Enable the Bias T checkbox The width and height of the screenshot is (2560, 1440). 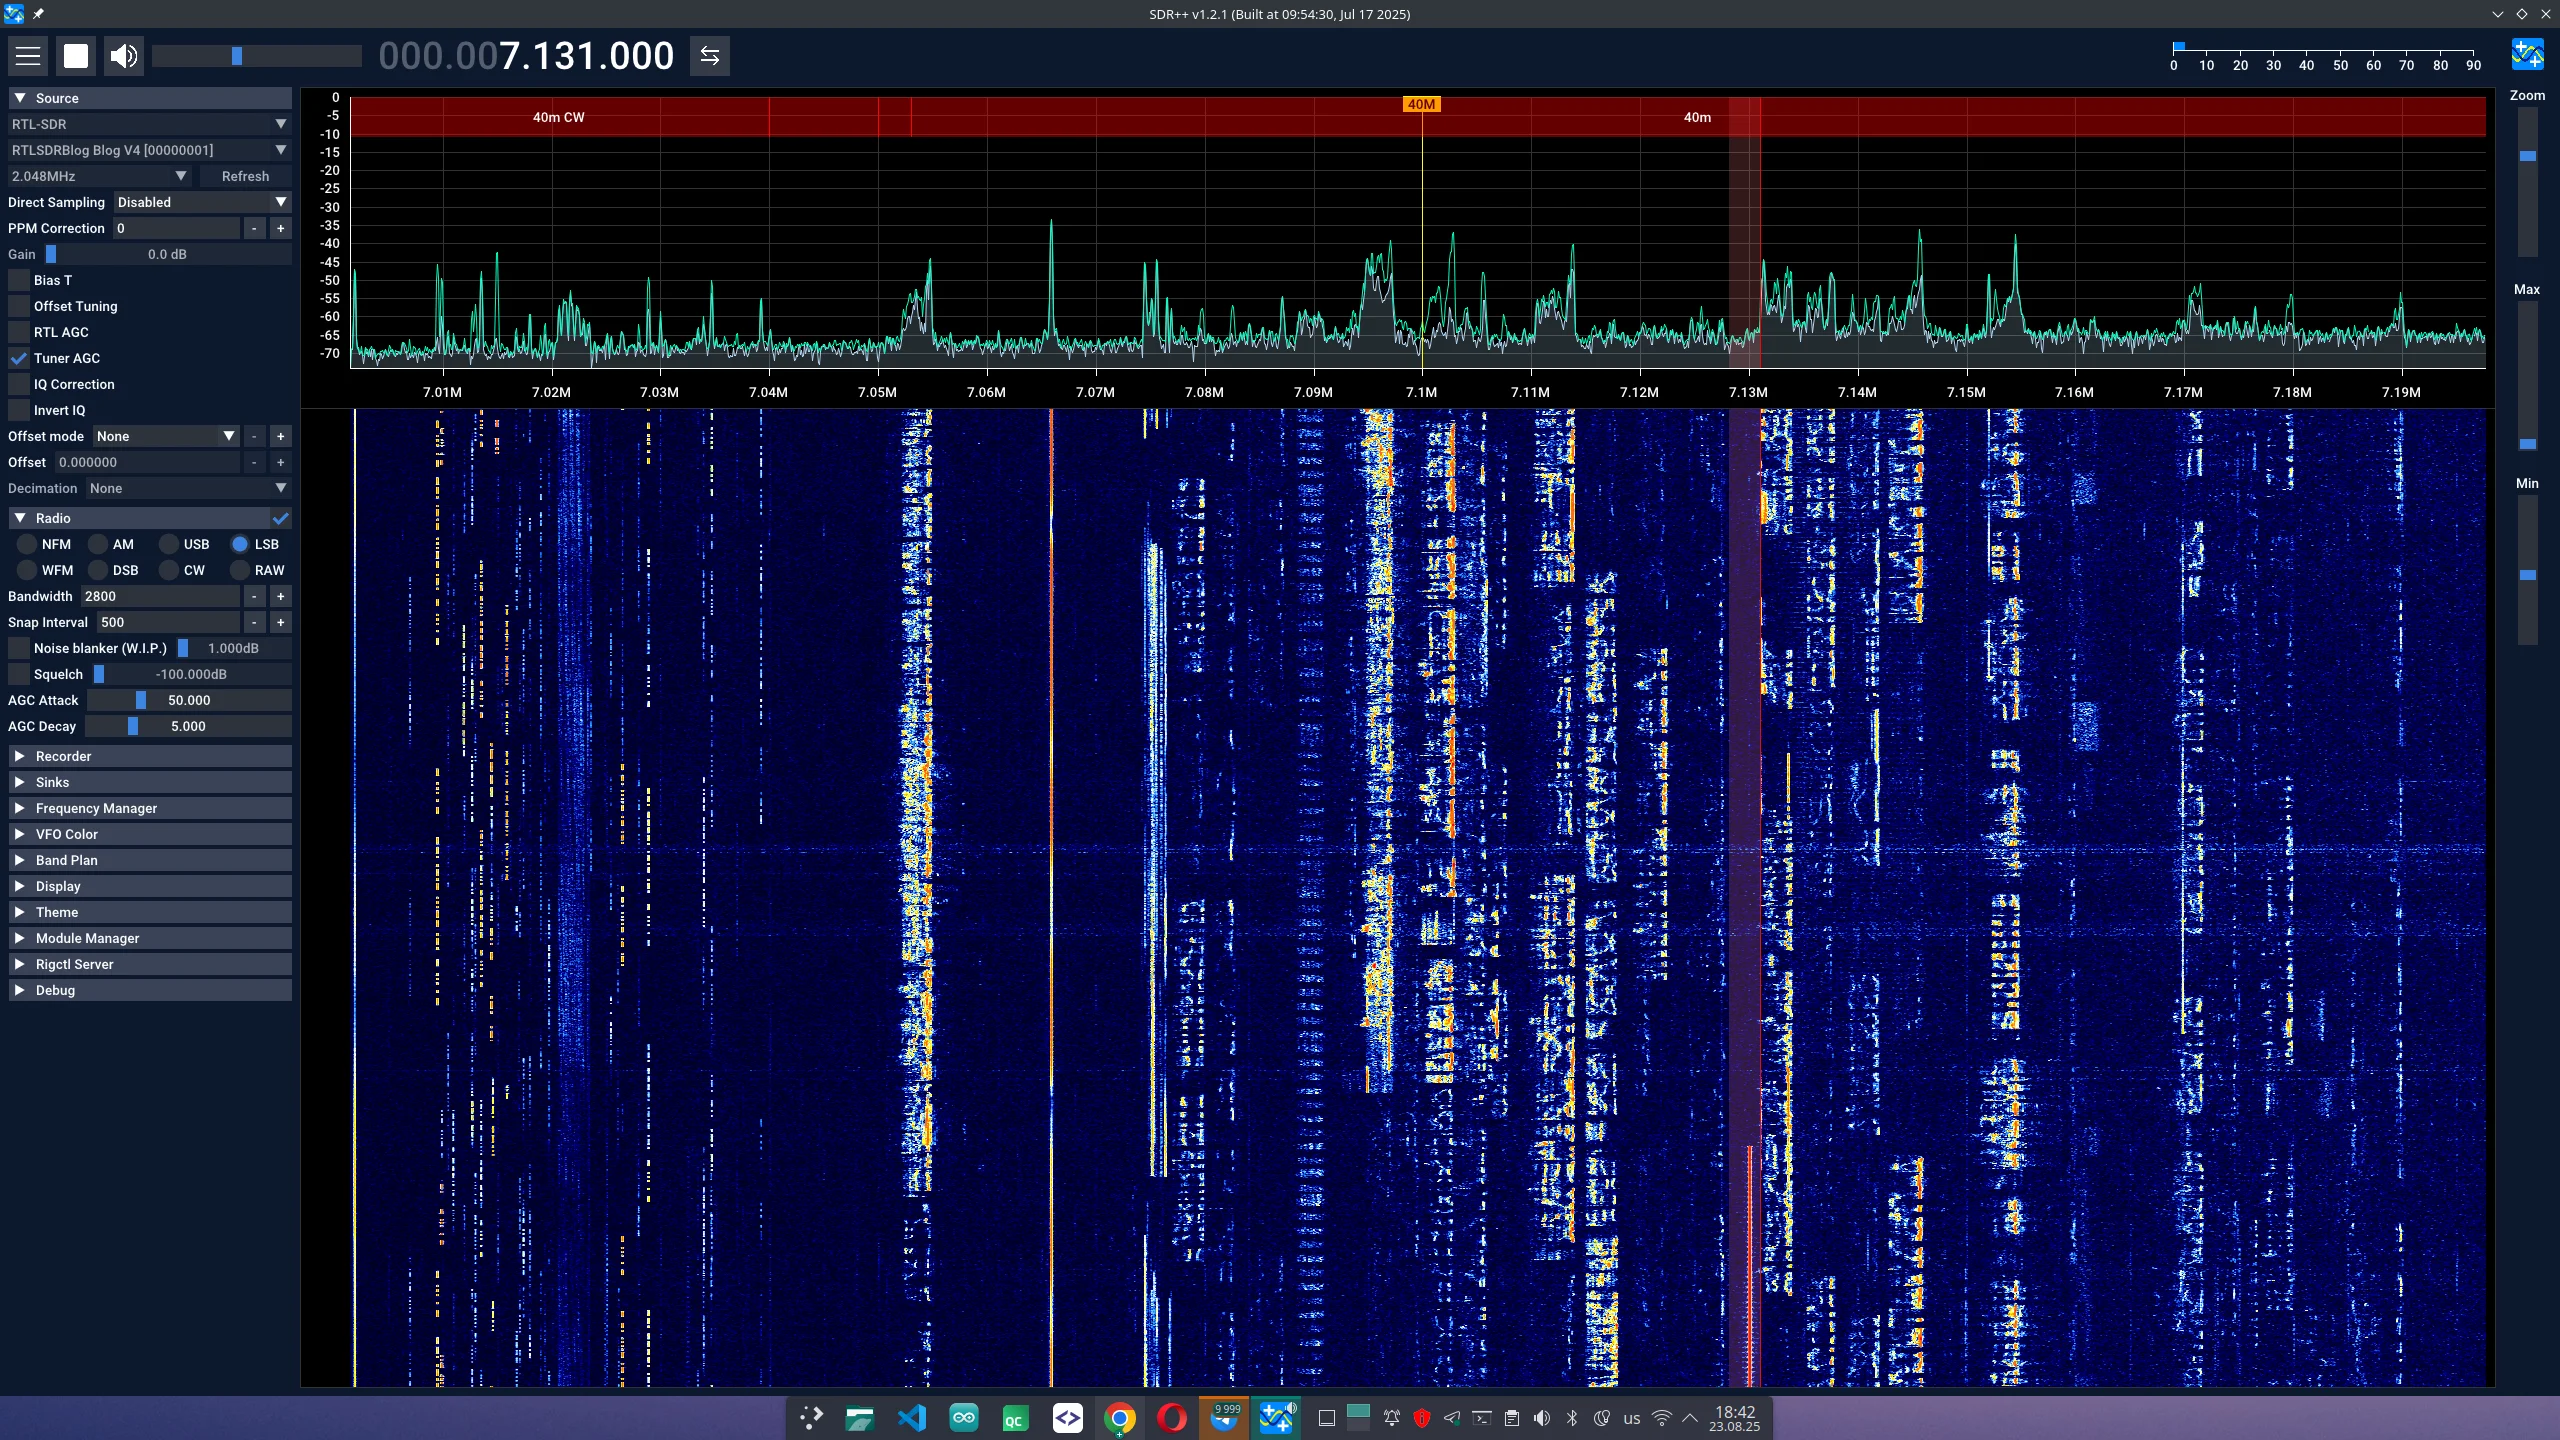coord(19,280)
